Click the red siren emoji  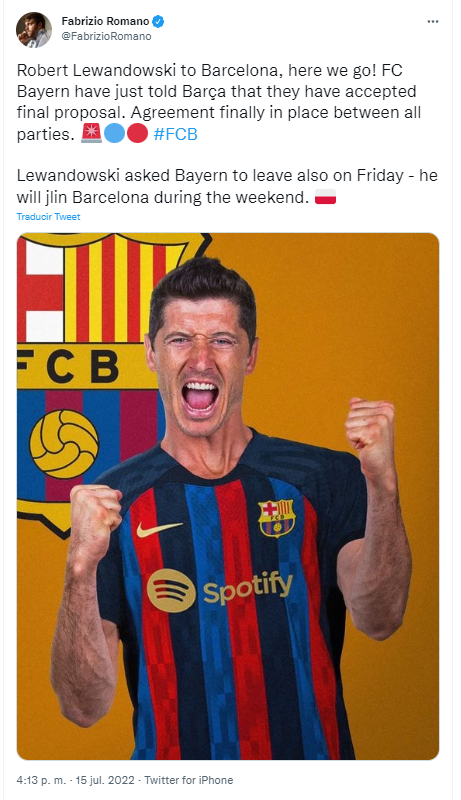pos(91,134)
